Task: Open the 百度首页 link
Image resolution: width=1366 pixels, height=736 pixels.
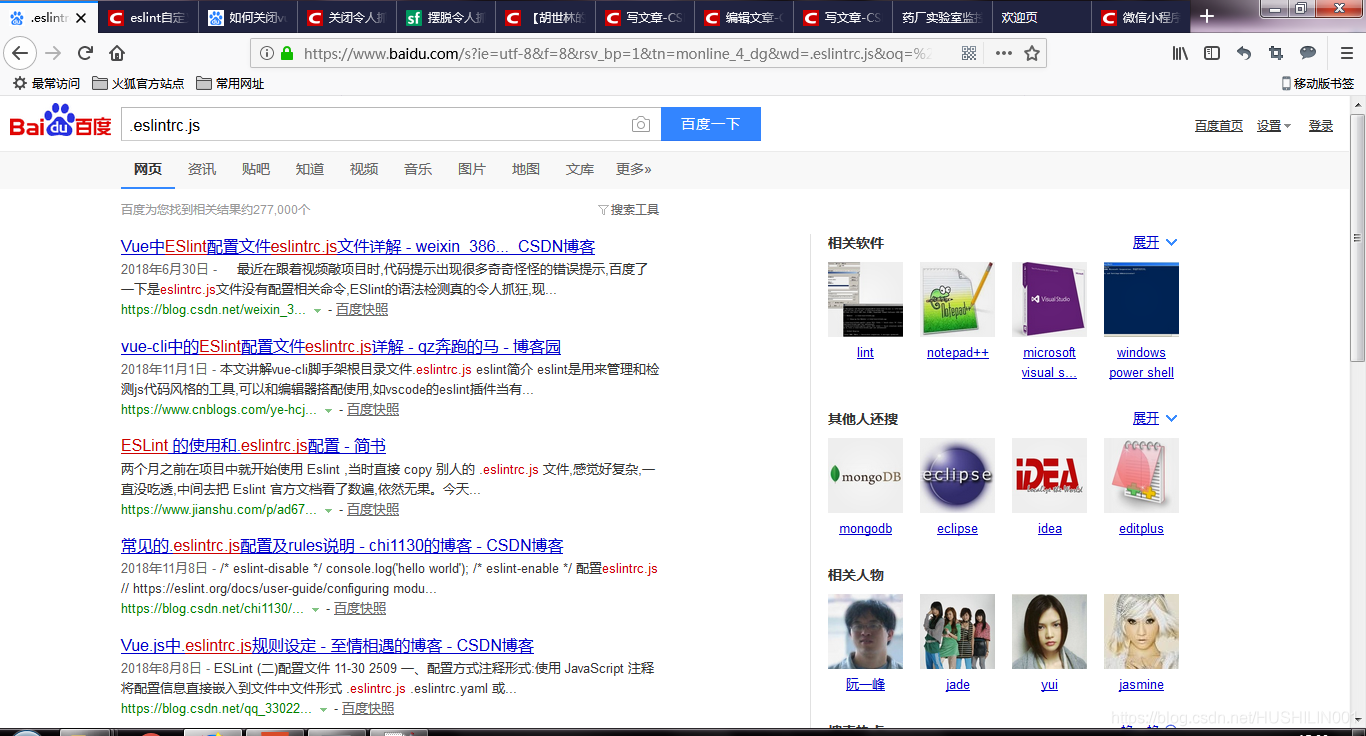Action: coord(1219,125)
